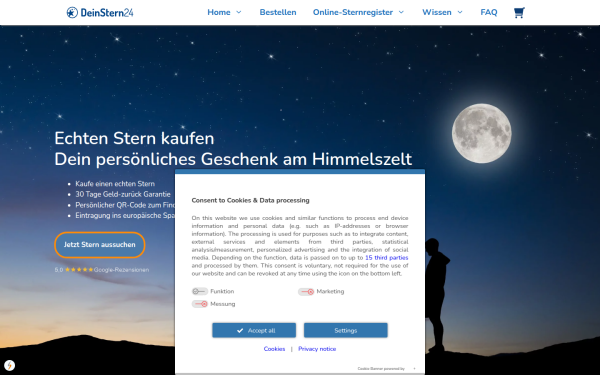Image resolution: width=600 pixels, height=375 pixels.
Task: Toggle the Messung cookie switch
Action: 200,304
